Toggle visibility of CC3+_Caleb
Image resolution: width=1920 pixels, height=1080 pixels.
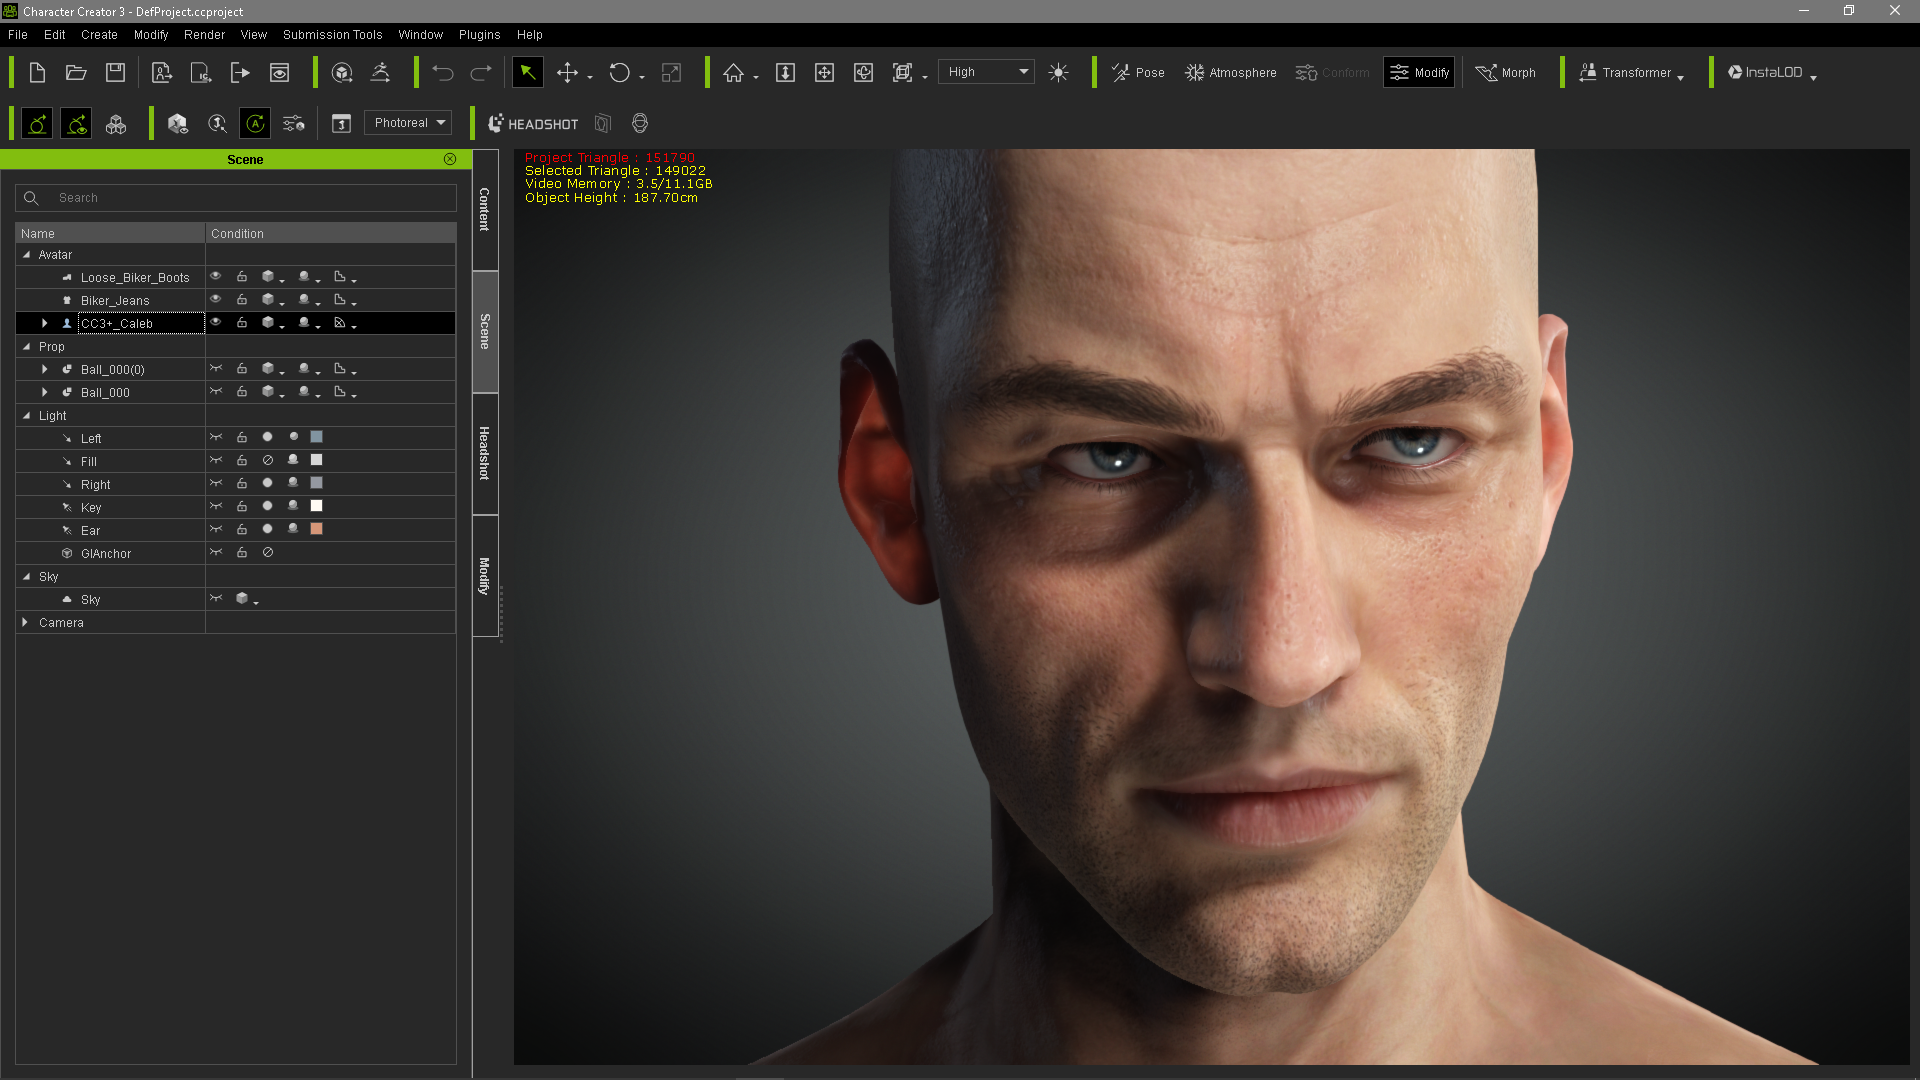click(x=215, y=322)
